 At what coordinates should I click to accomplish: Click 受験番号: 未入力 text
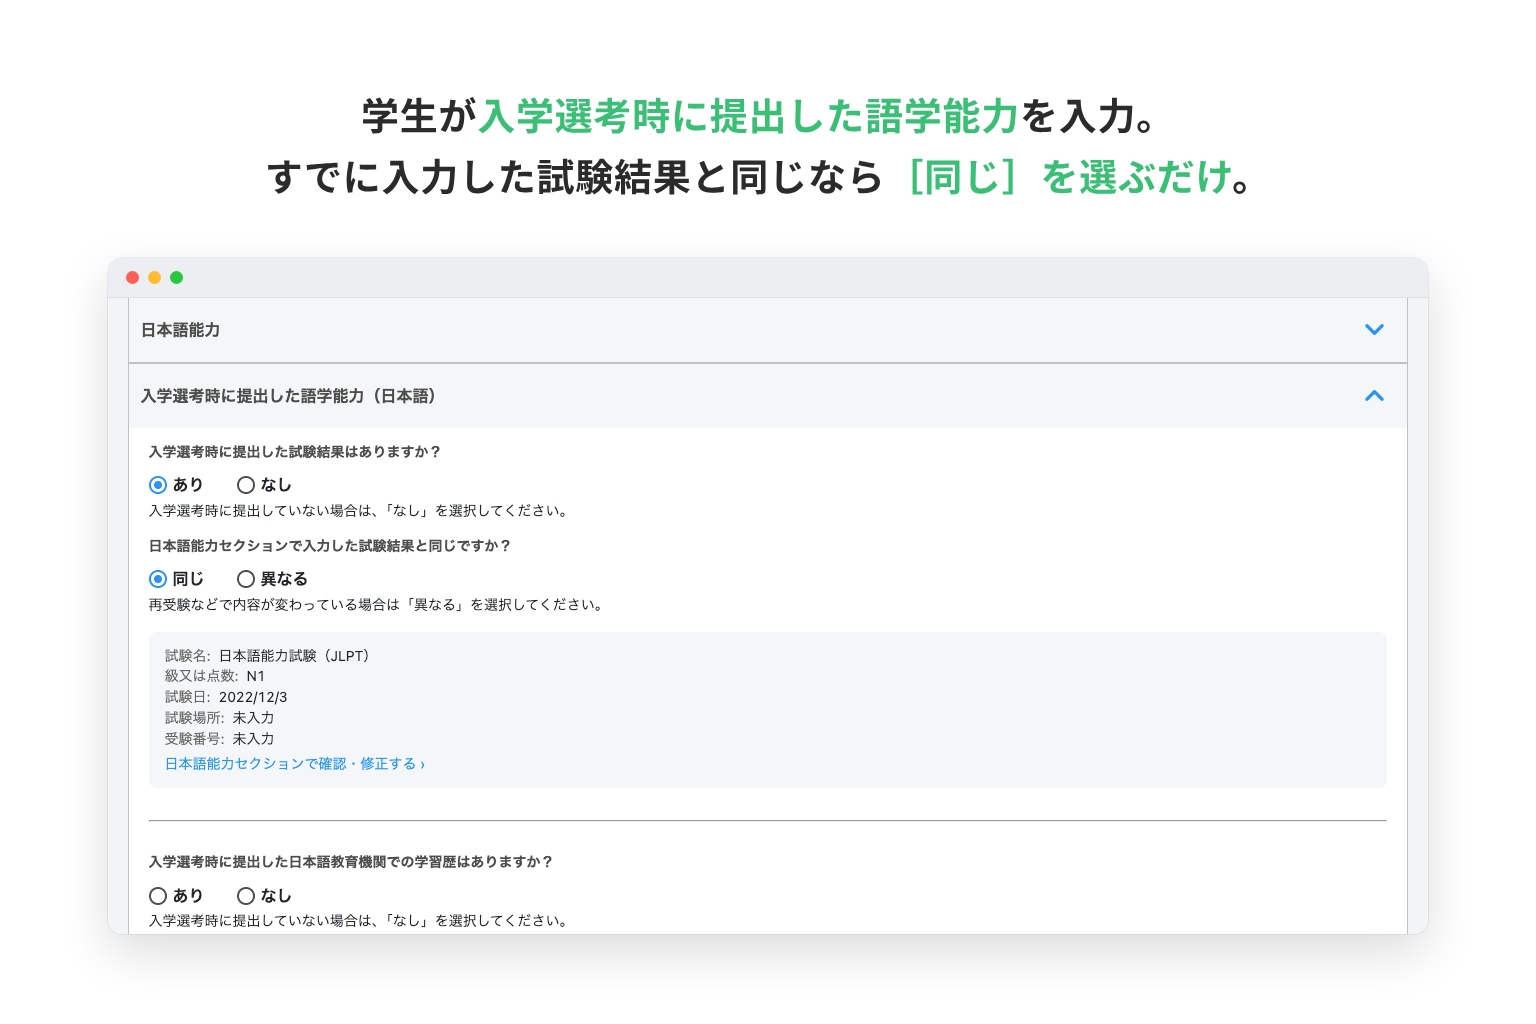tap(220, 739)
